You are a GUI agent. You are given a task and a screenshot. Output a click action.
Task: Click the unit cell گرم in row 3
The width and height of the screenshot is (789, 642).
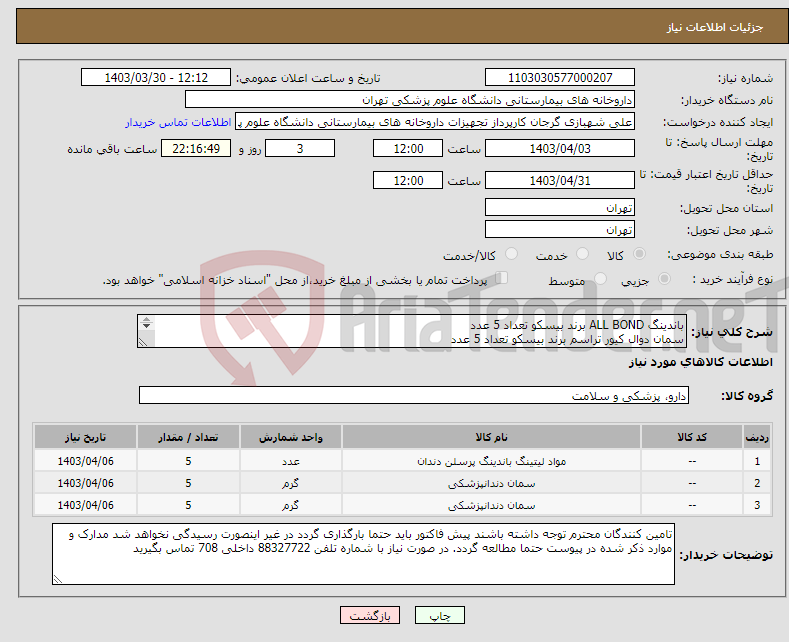(291, 506)
